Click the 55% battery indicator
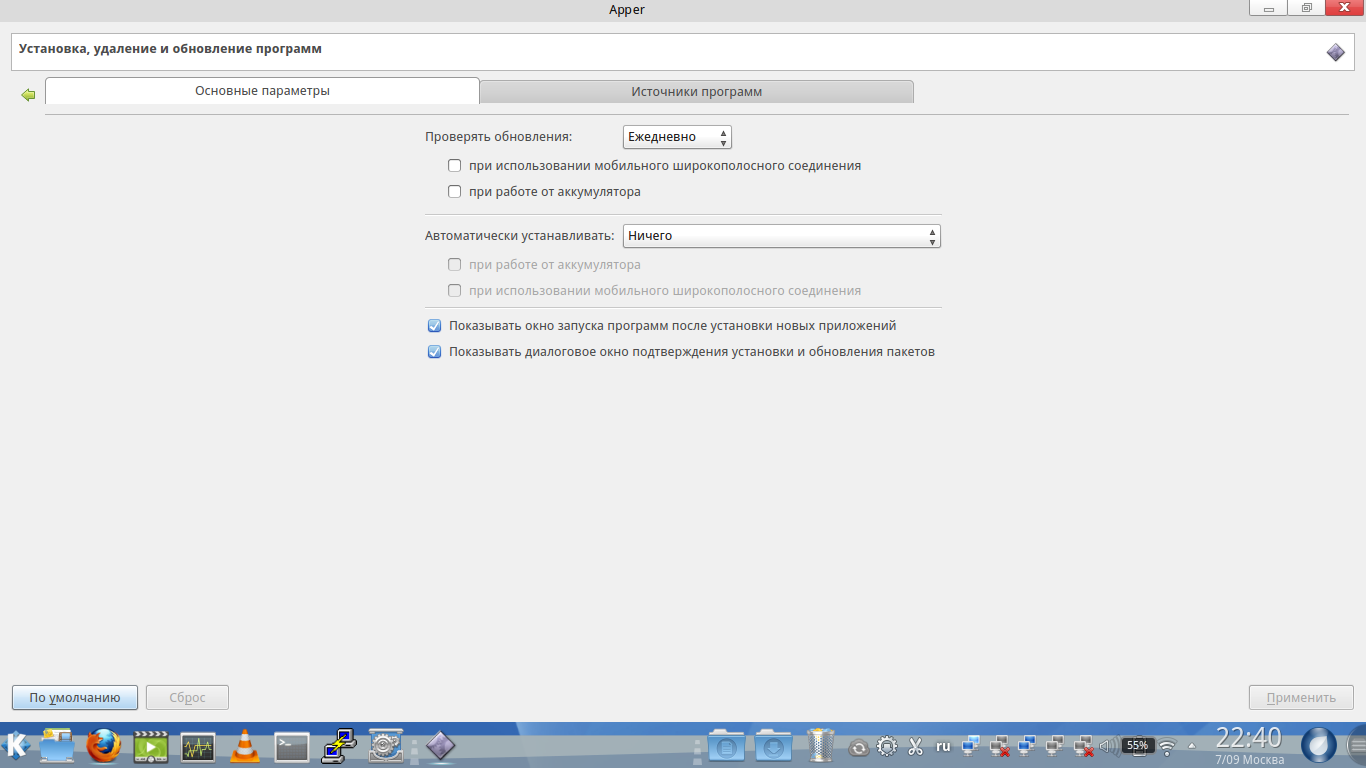1366x768 pixels. (1137, 746)
